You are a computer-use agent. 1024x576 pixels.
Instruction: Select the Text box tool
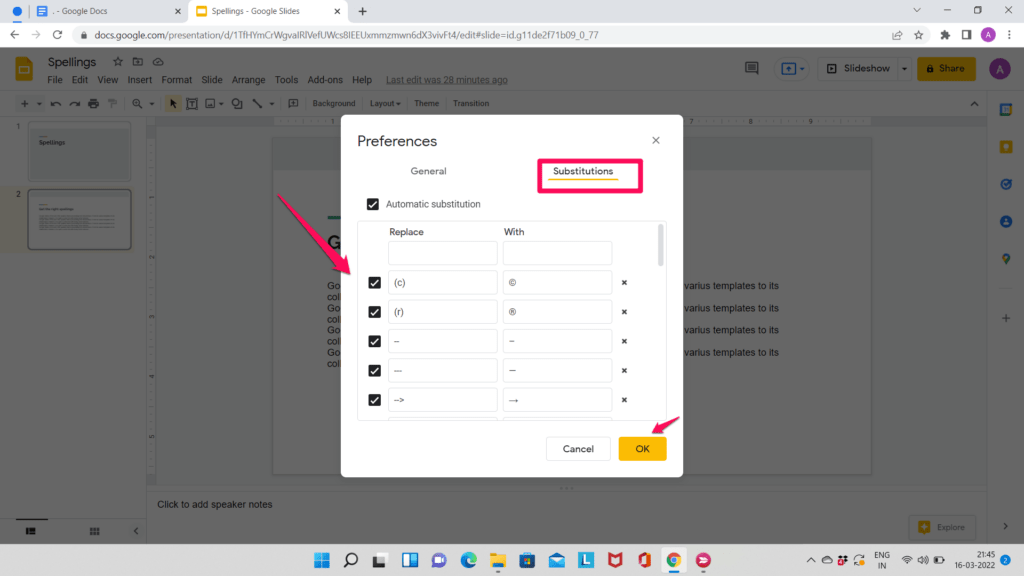[193, 103]
